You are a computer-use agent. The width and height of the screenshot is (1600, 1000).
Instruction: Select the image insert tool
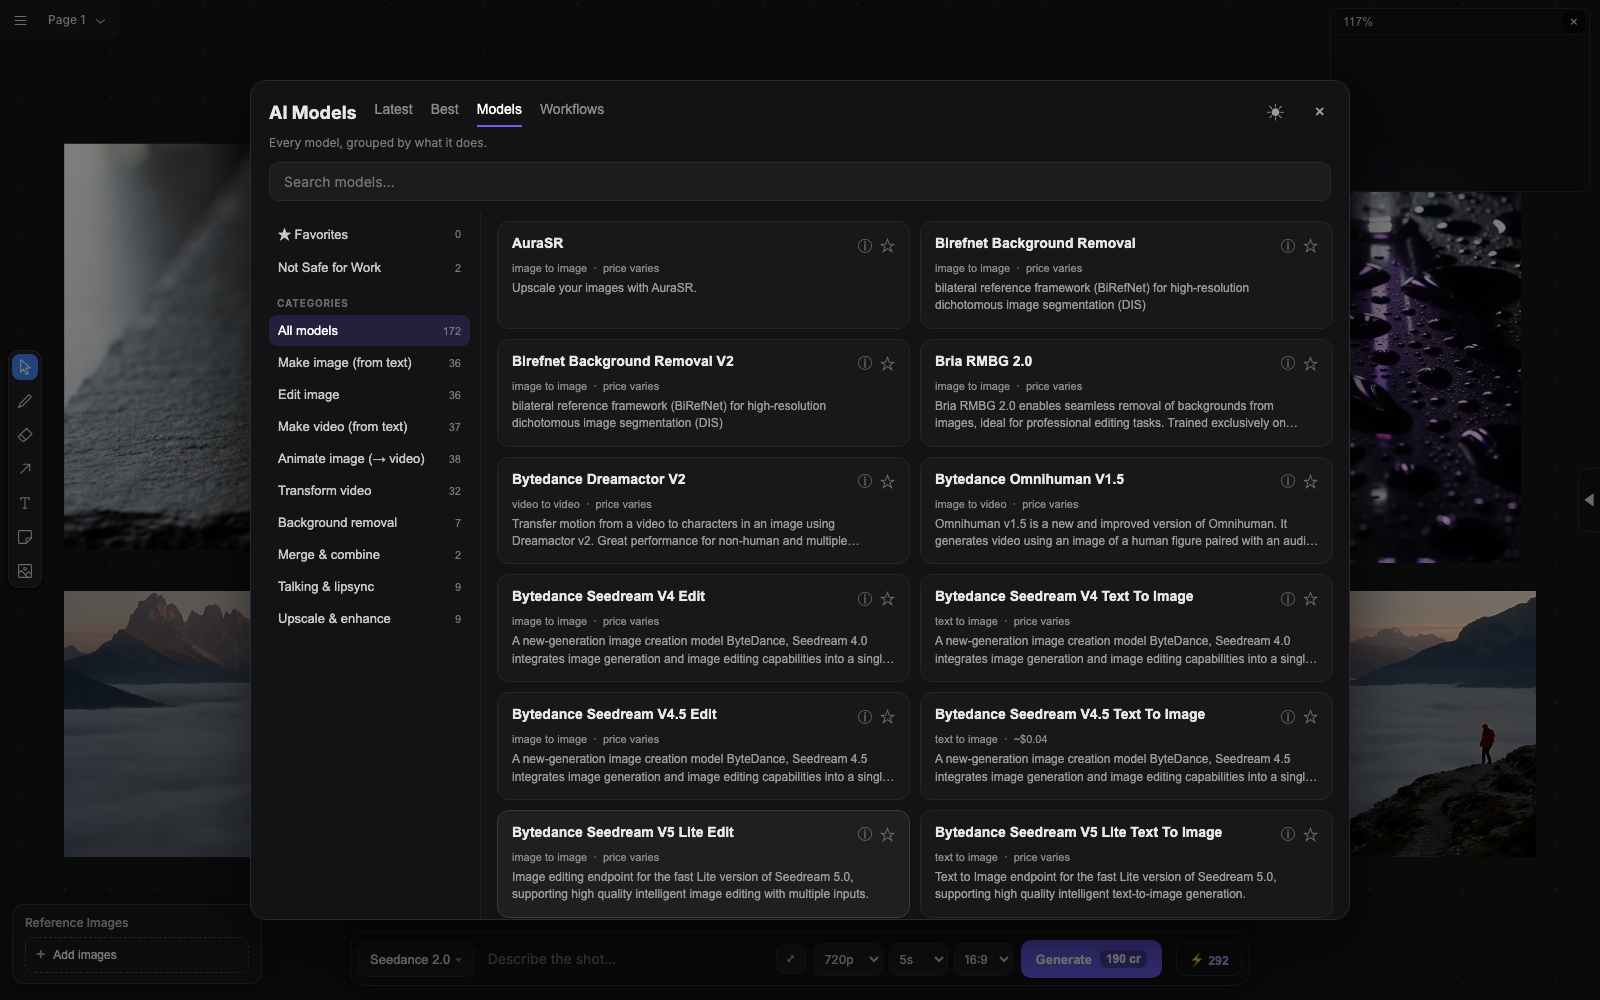(x=25, y=571)
